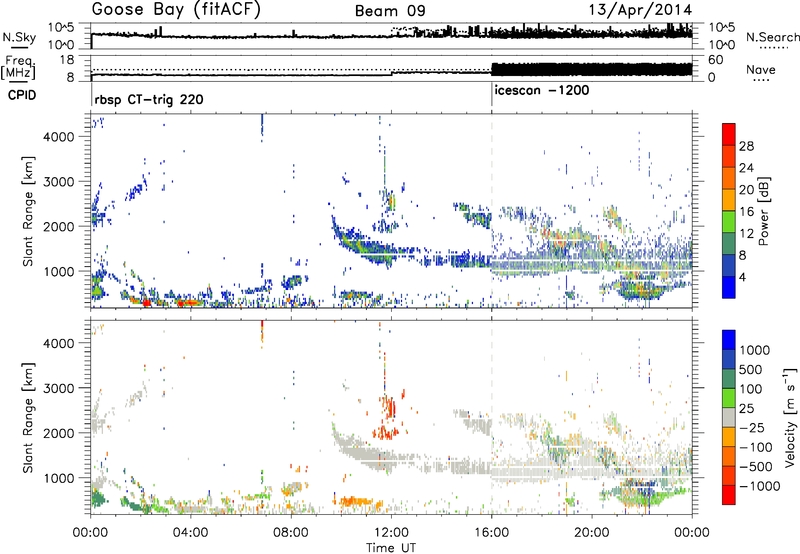Click the '04:00' time axis label
Viewport: 800px width, 554px height.
[191, 533]
